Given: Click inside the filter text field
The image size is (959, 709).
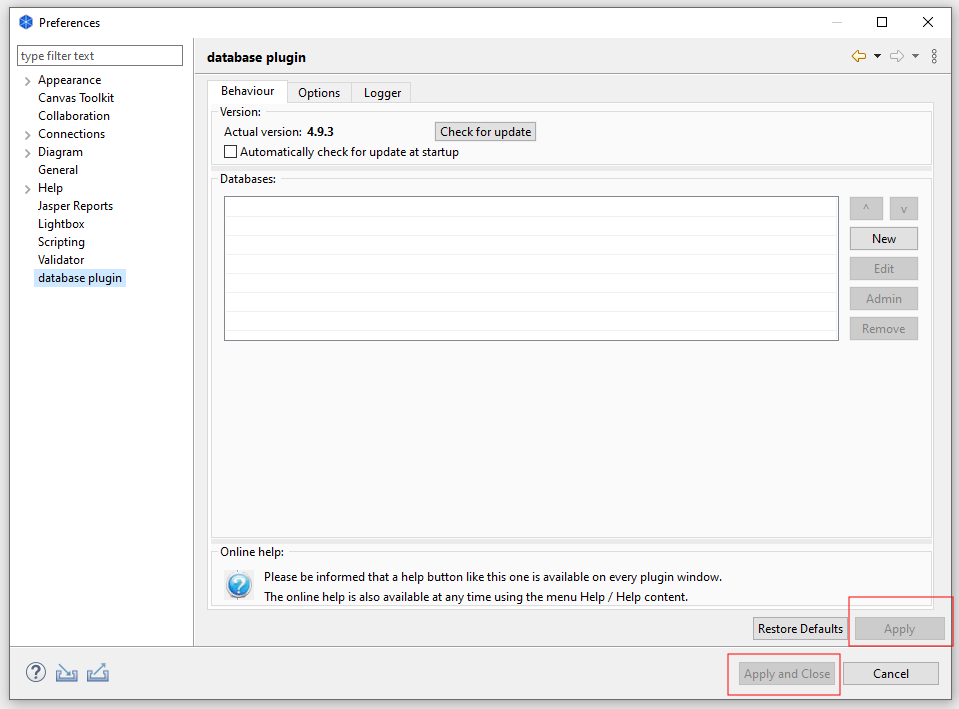Looking at the screenshot, I should [99, 55].
